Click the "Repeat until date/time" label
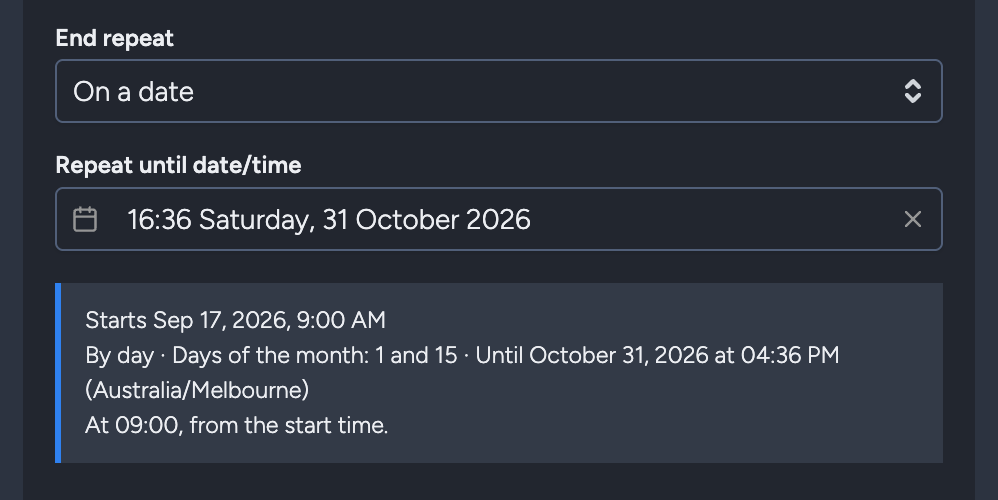 tap(178, 165)
